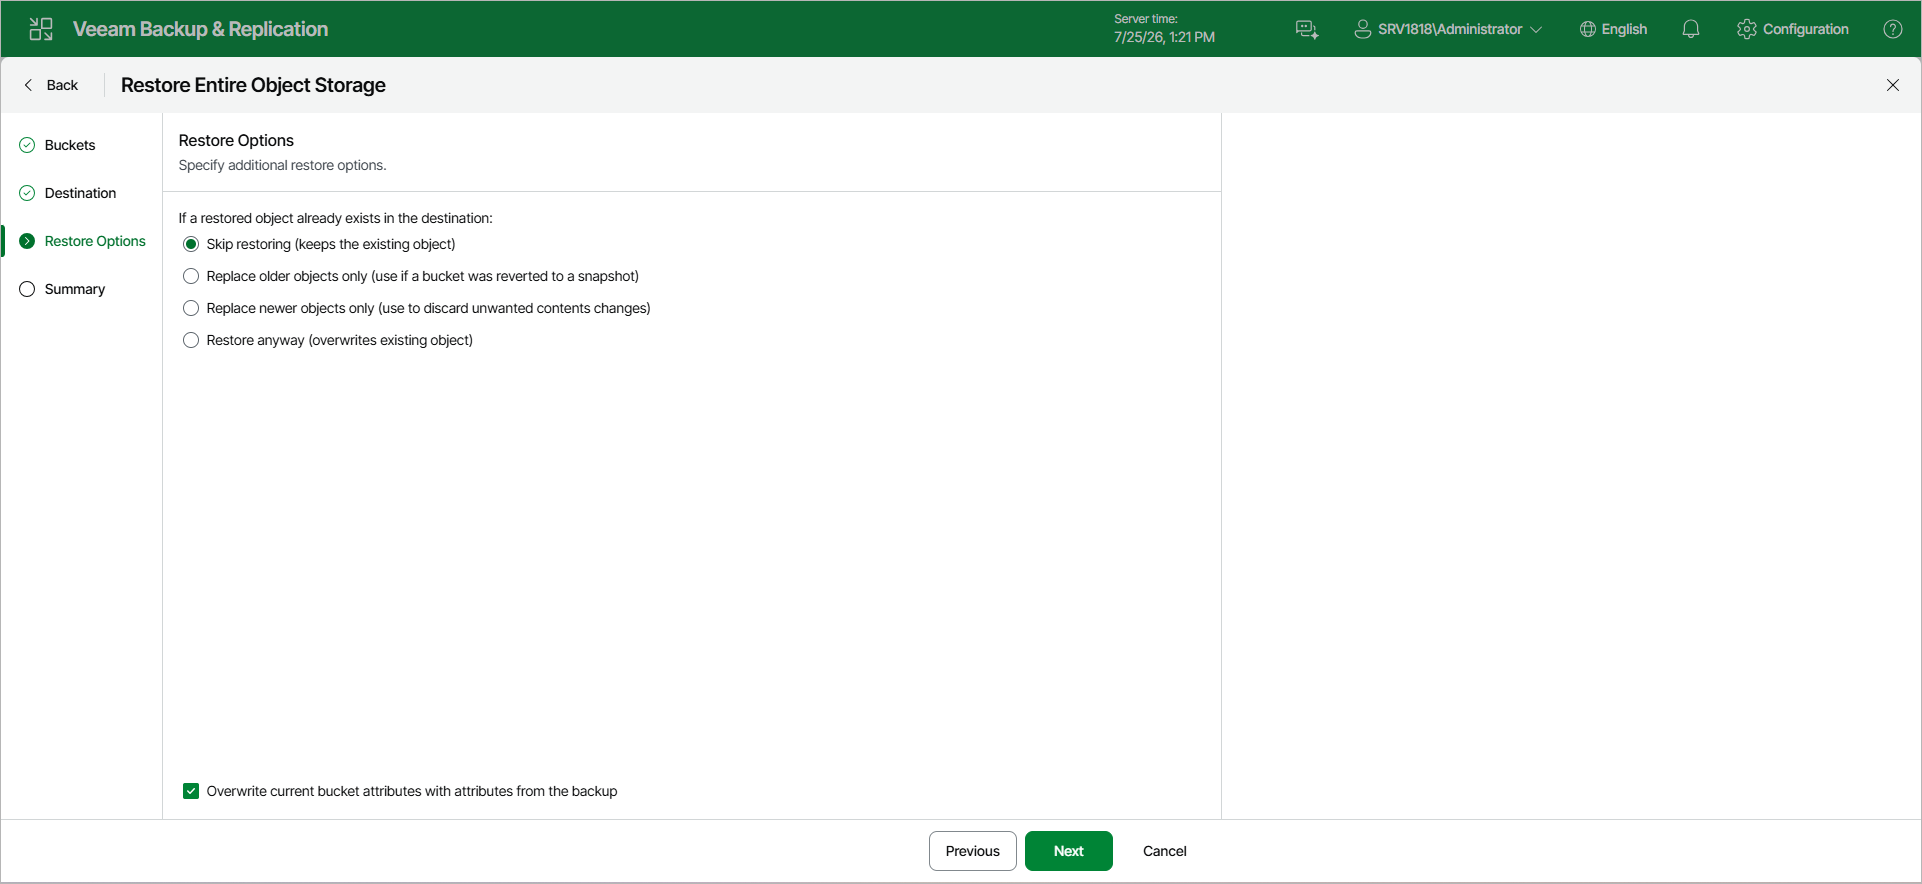Close the Restore Entire Object Storage wizard
1922x884 pixels.
coord(1893,85)
